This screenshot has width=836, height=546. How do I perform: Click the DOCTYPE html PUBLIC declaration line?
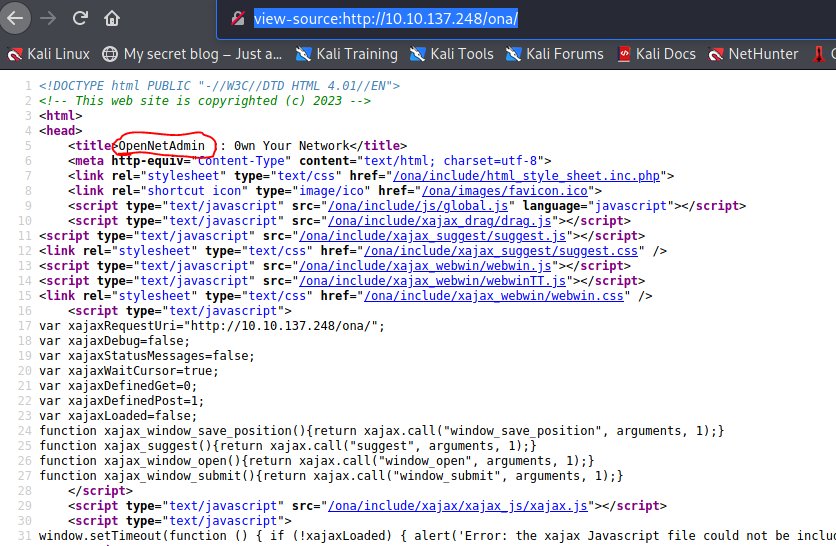click(219, 86)
